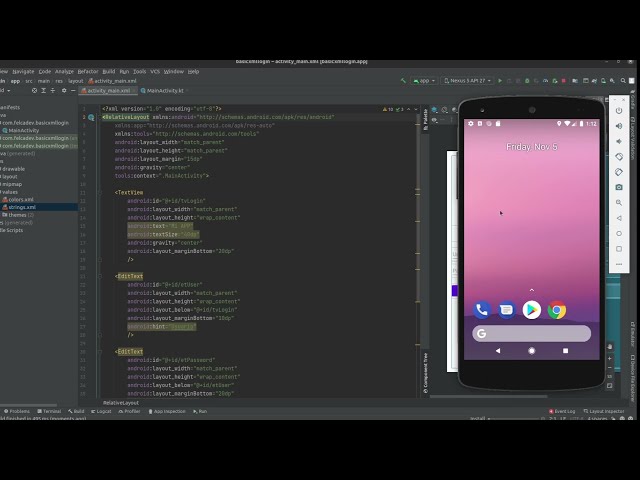Open the Component Tree side tab
640x480 pixels.
click(x=425, y=373)
